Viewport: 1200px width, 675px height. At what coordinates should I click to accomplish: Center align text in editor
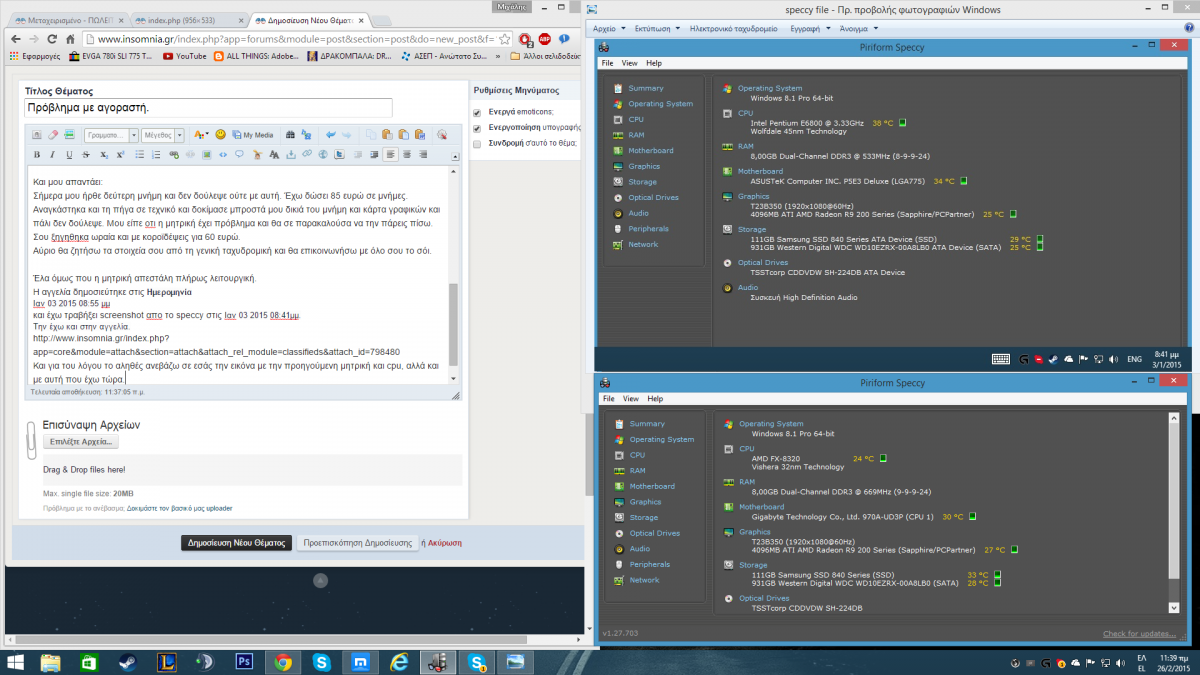pos(407,155)
